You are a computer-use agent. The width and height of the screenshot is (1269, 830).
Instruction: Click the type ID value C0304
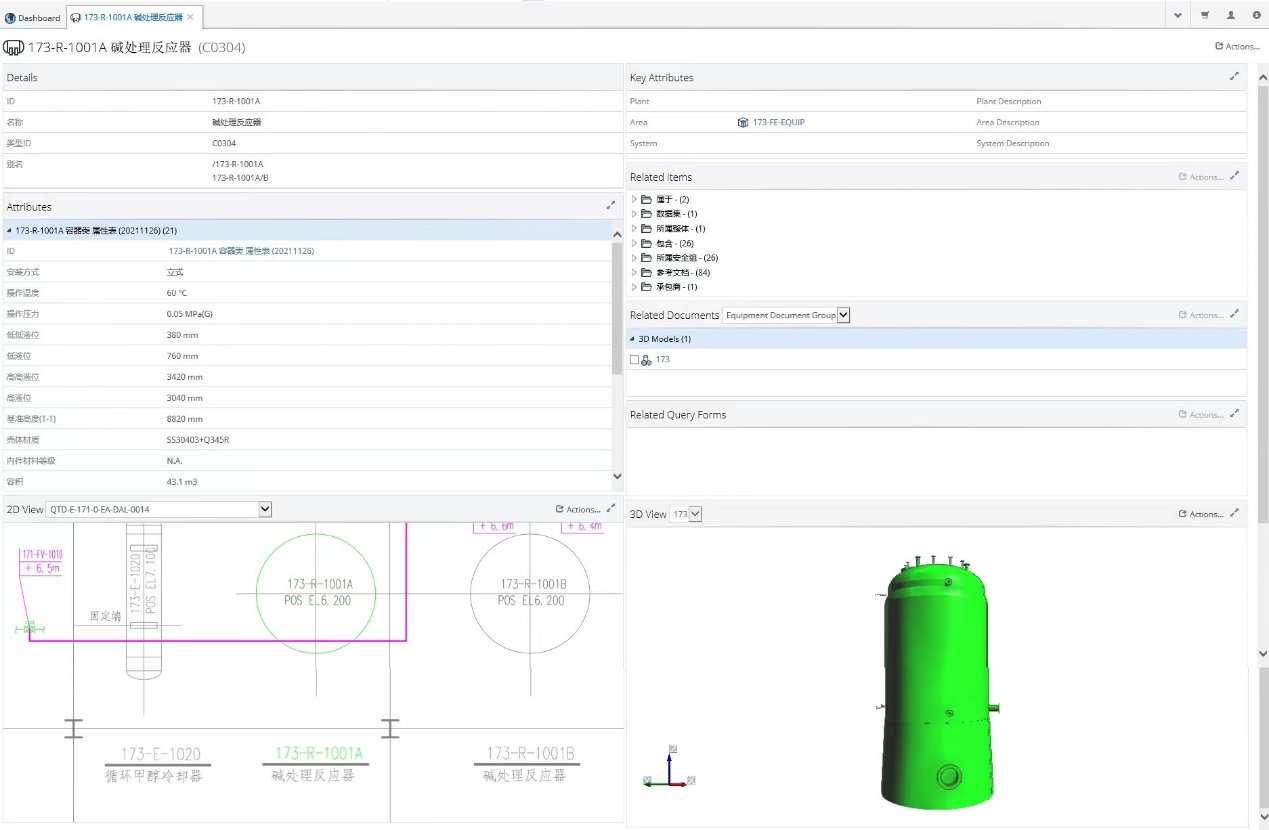[224, 143]
